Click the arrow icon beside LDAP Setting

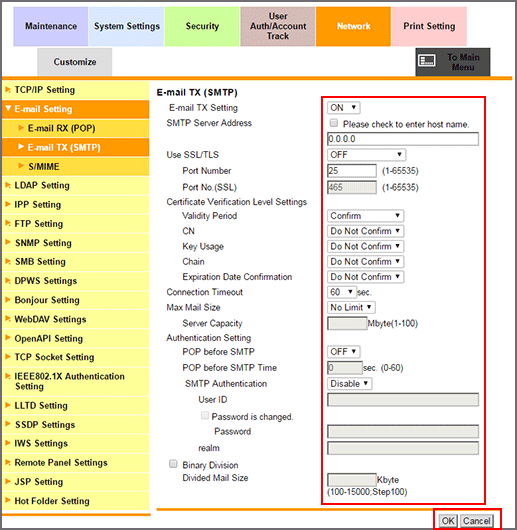tap(8, 185)
